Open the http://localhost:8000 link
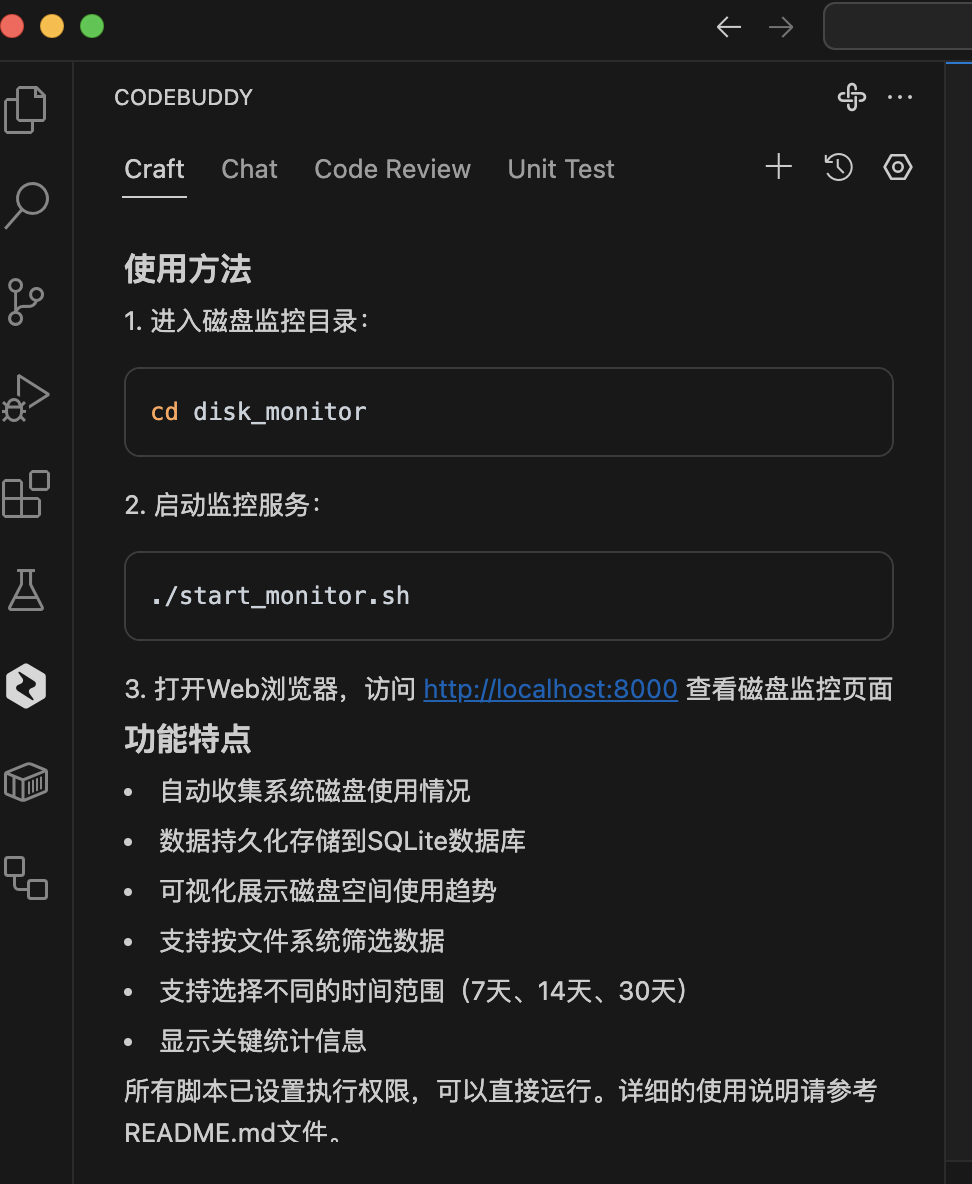Viewport: 972px width, 1184px height. [x=551, y=689]
